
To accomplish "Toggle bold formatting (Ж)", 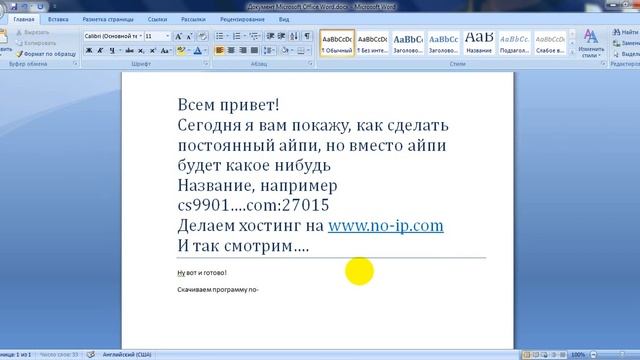I will [x=89, y=51].
